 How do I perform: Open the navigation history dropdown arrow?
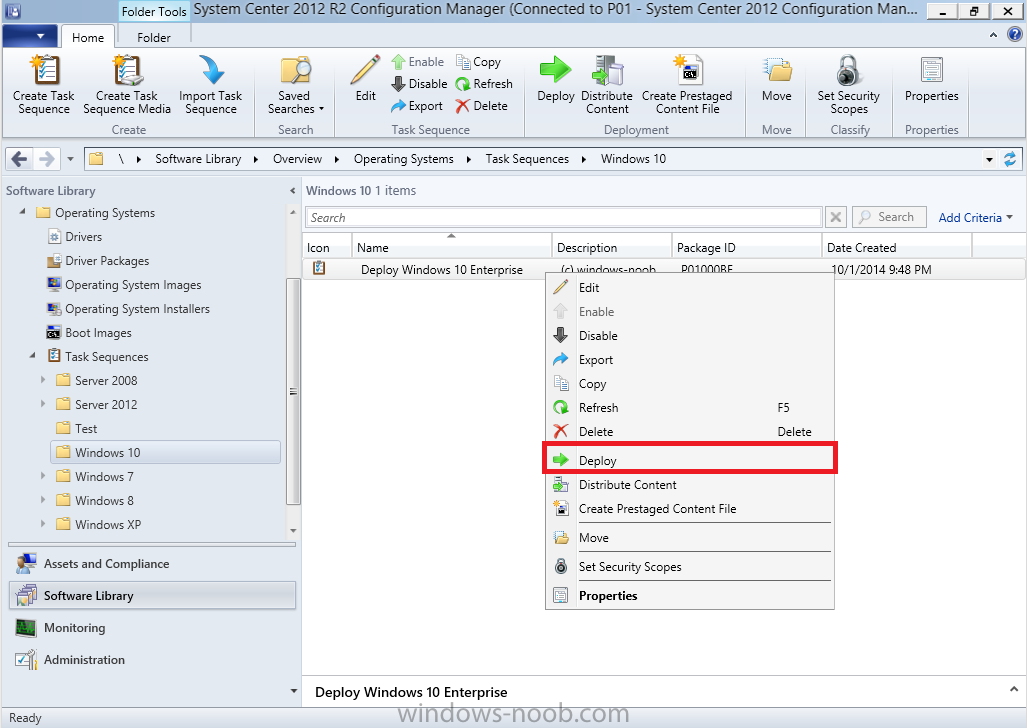tap(70, 159)
